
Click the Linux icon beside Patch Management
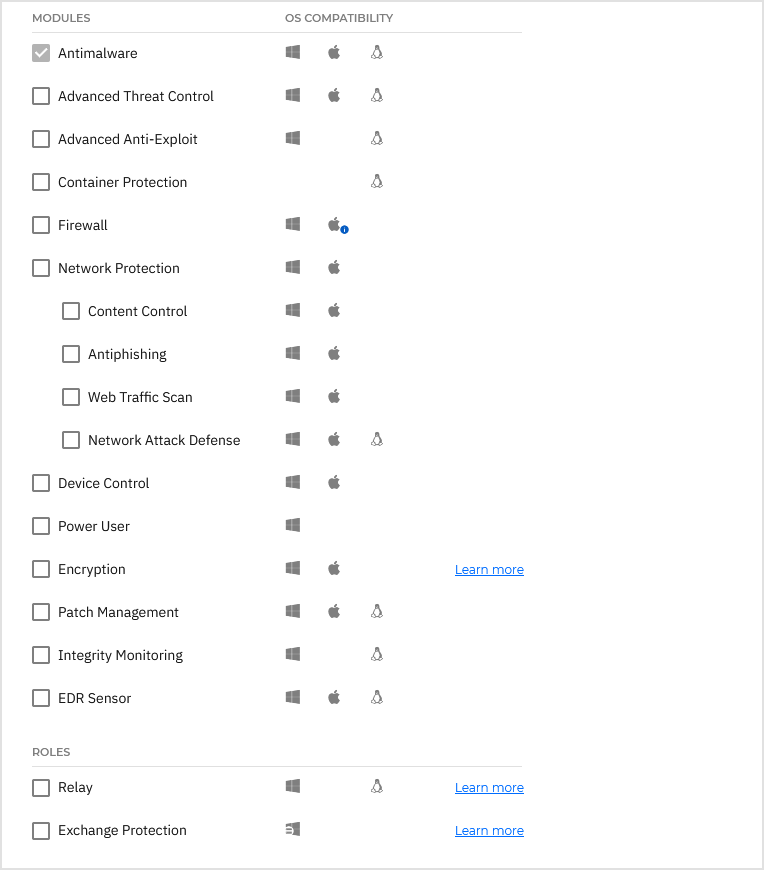tap(377, 611)
